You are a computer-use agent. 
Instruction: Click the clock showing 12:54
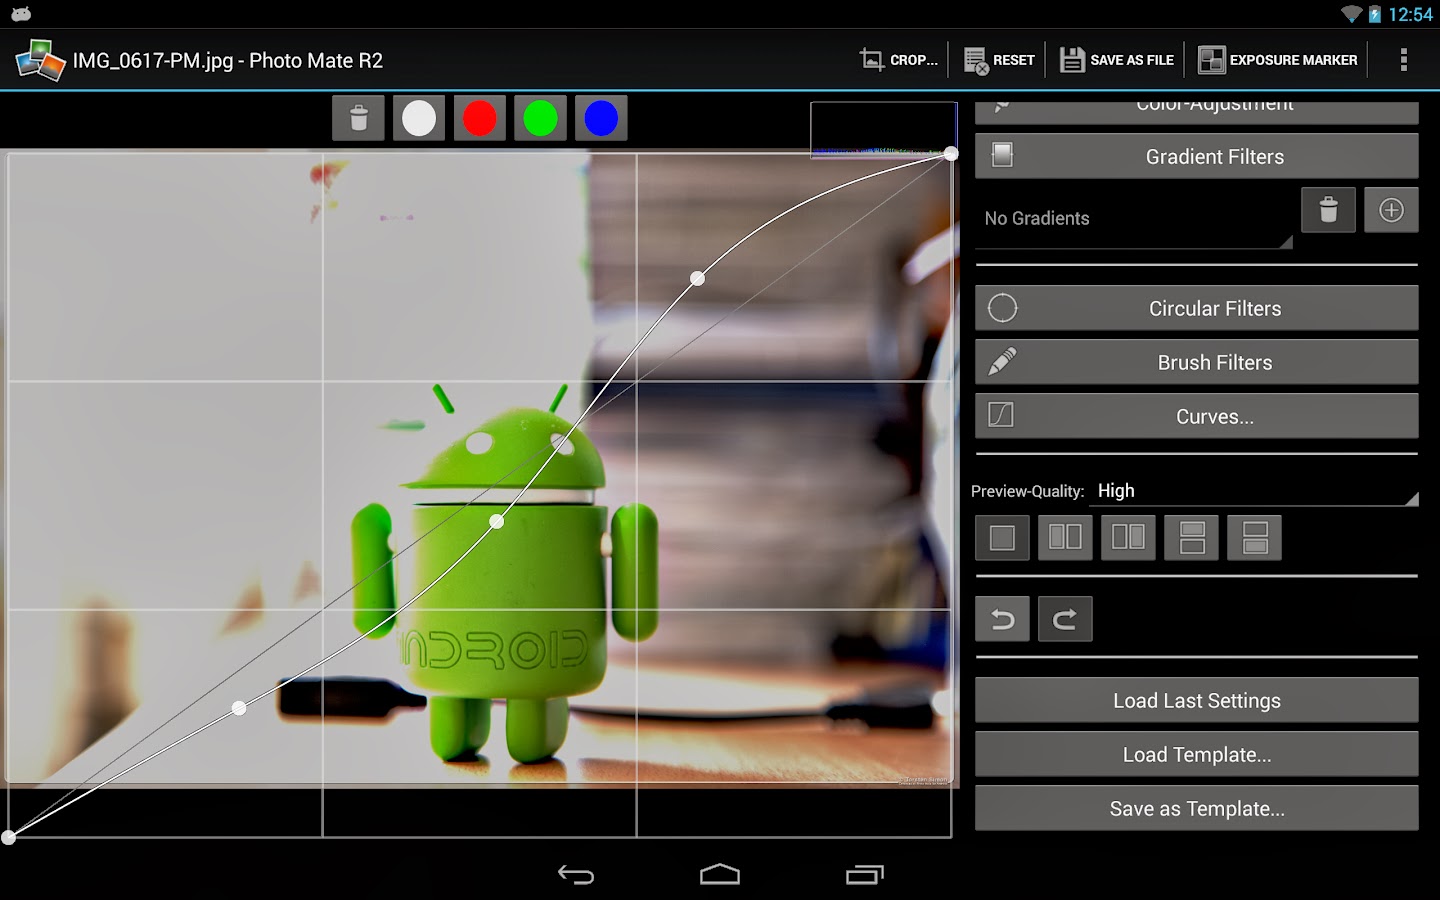click(1410, 14)
